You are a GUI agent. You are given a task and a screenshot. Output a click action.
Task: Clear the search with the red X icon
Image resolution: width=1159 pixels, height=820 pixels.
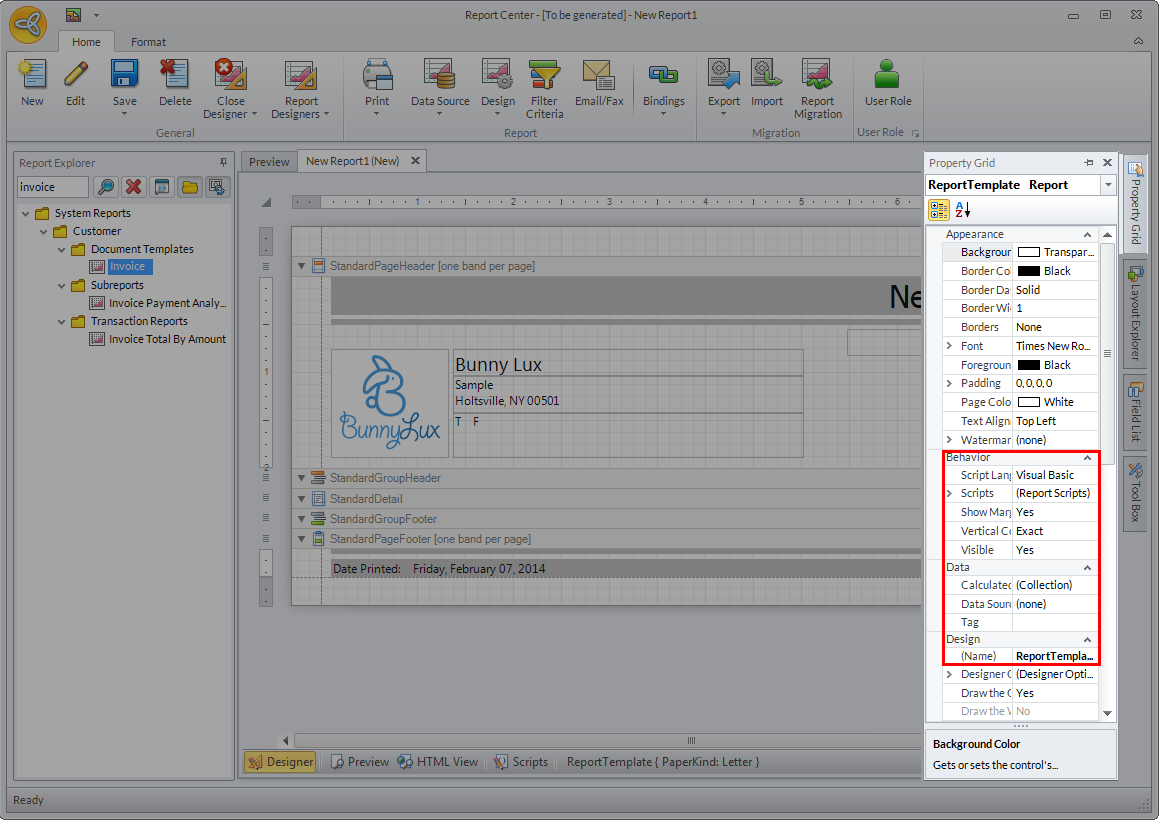pyautogui.click(x=133, y=187)
